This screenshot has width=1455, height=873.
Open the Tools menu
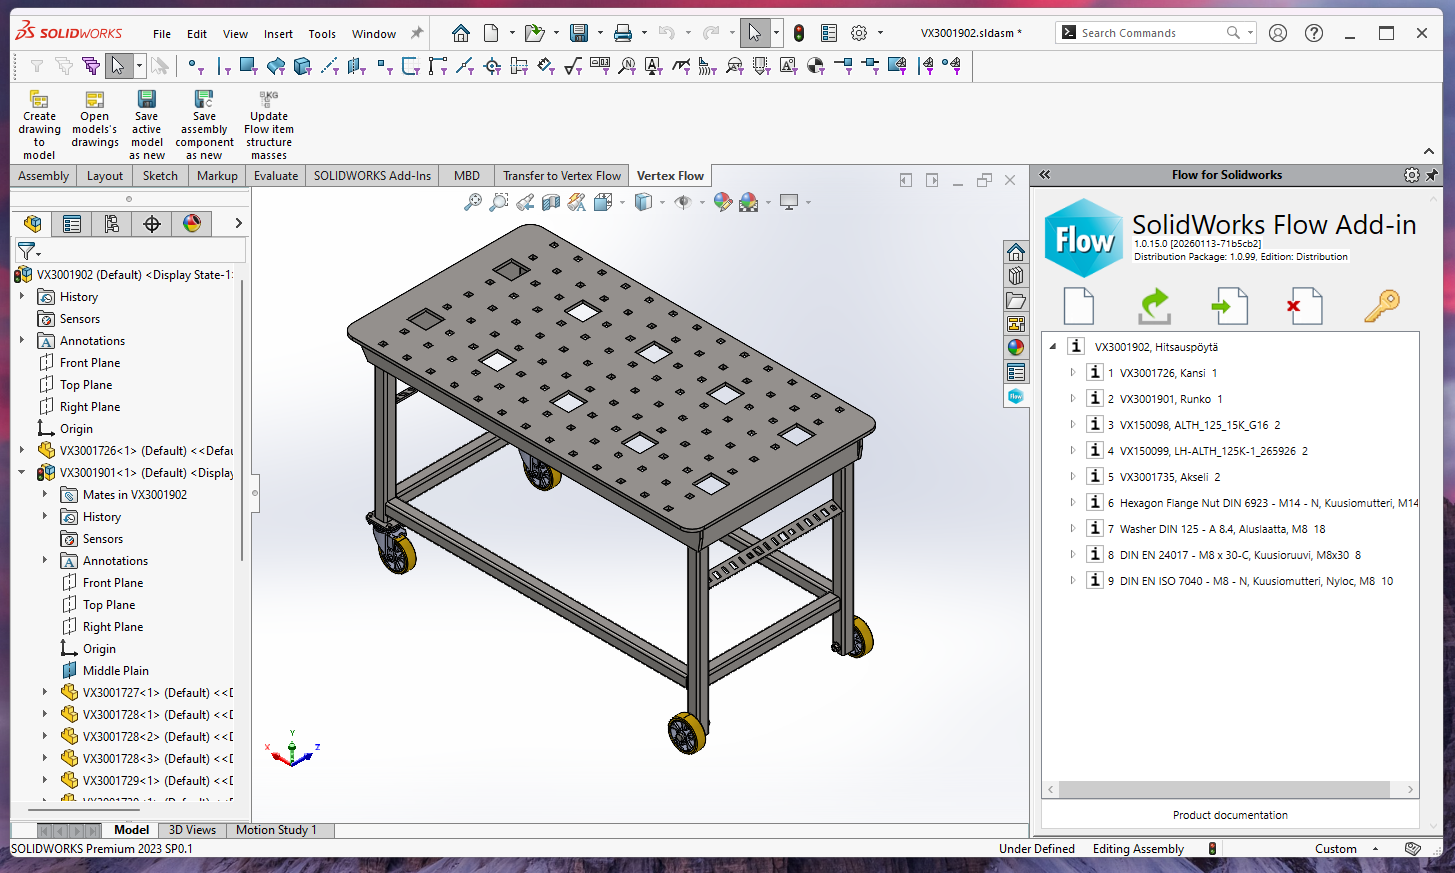[321, 34]
